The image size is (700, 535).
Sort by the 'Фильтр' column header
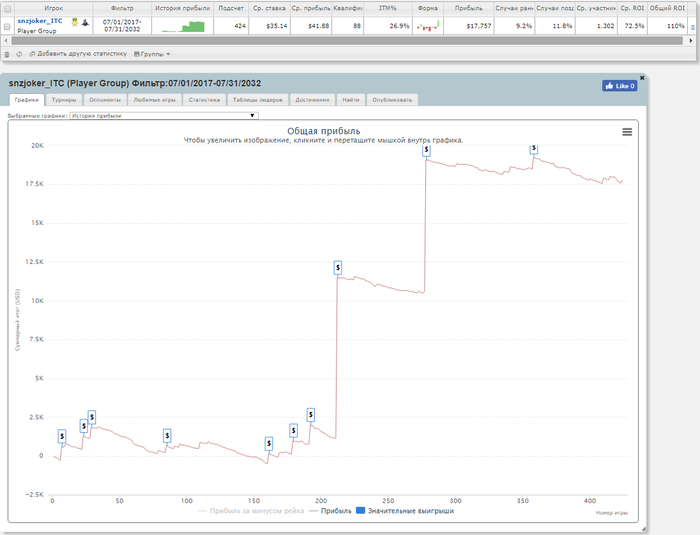click(x=122, y=8)
